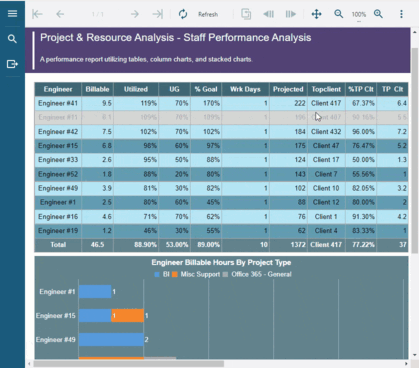
Task: Jump to last page of report
Action: [158, 14]
